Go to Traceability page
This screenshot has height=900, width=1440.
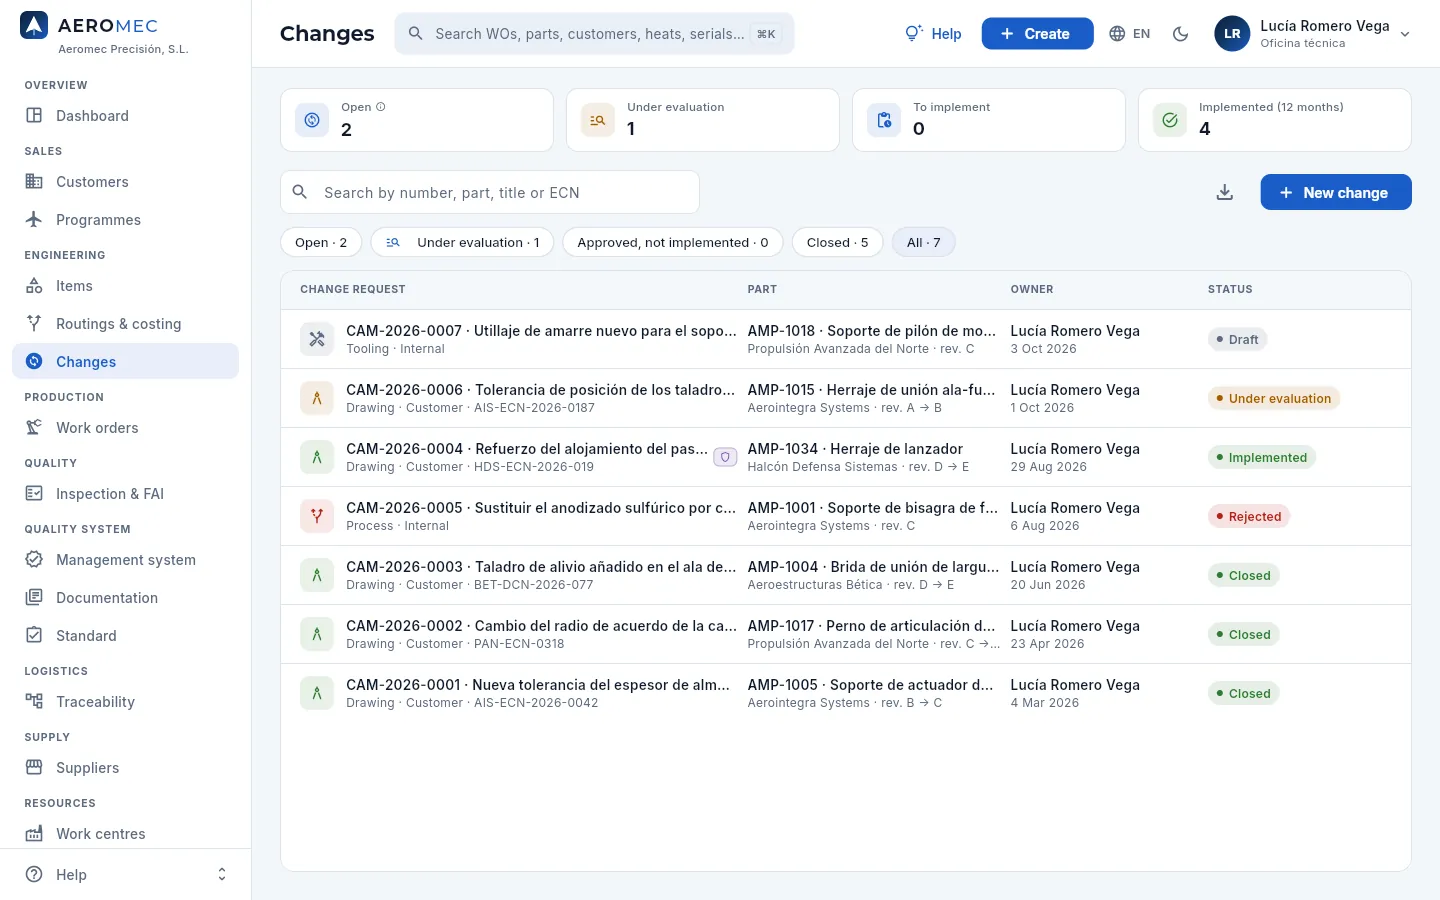125,702
